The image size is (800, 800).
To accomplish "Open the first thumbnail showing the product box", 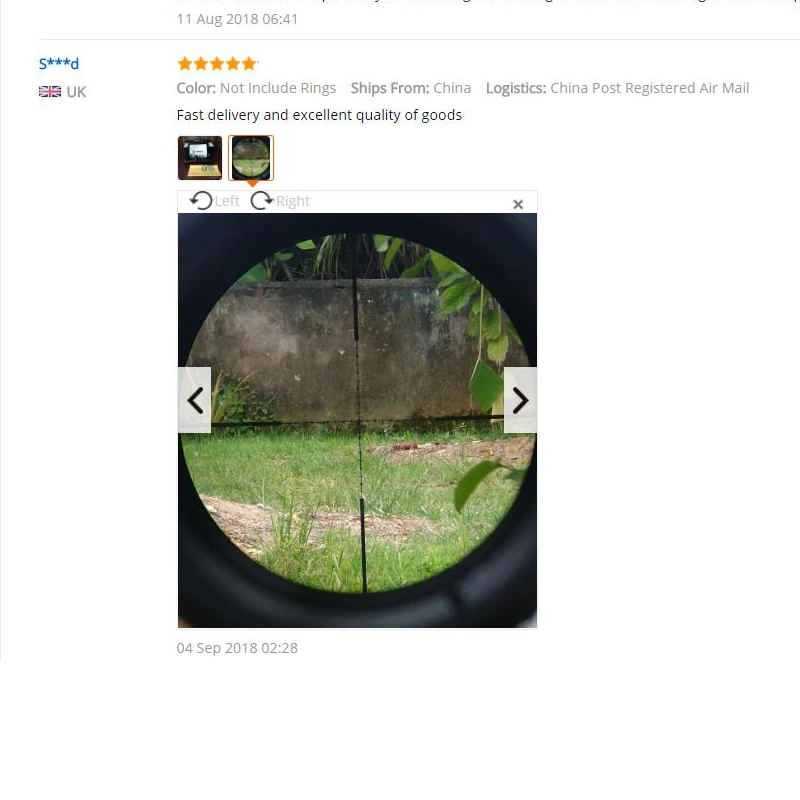I will pyautogui.click(x=200, y=158).
